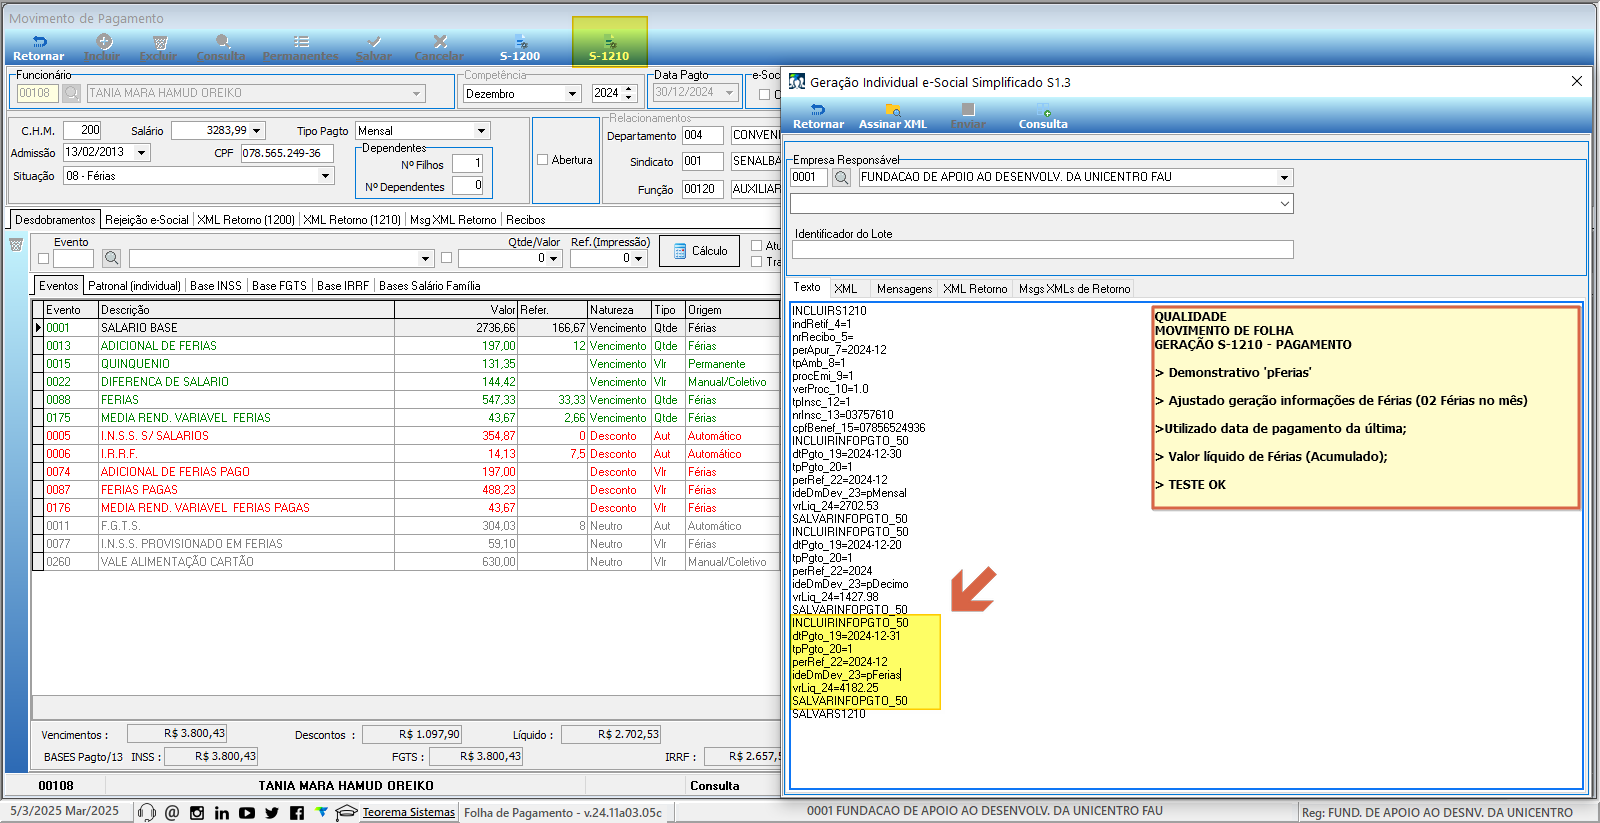Screen dimensions: 1600x823
Task: Open the Competência month dropdown
Action: 573,93
